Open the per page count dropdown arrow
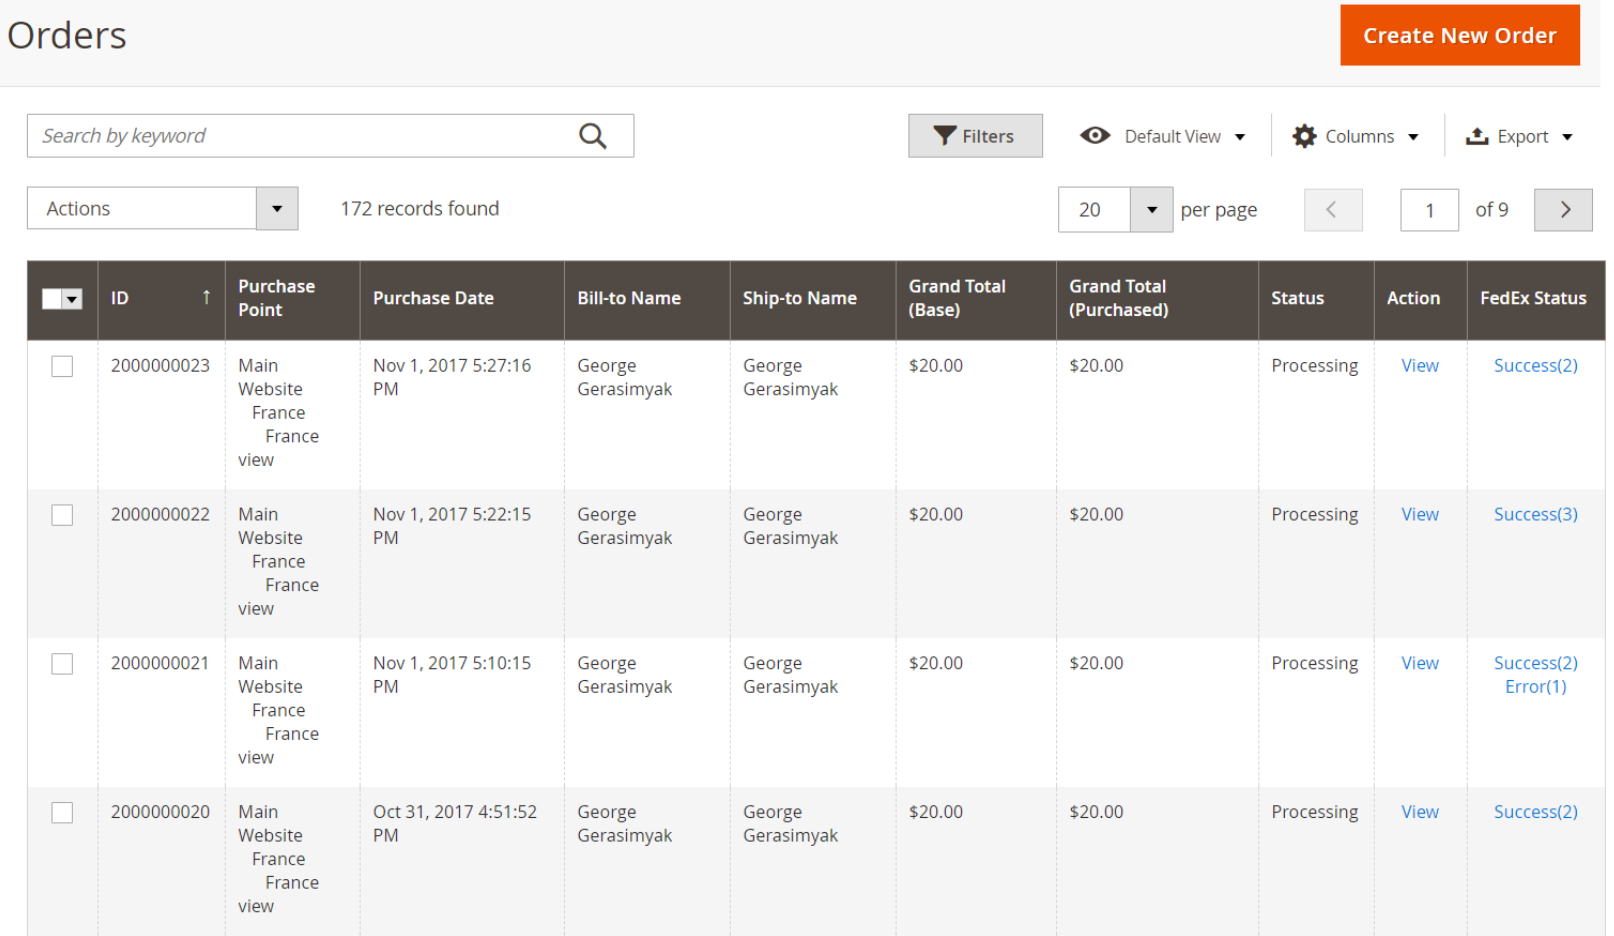The width and height of the screenshot is (1614, 936). pos(1151,210)
